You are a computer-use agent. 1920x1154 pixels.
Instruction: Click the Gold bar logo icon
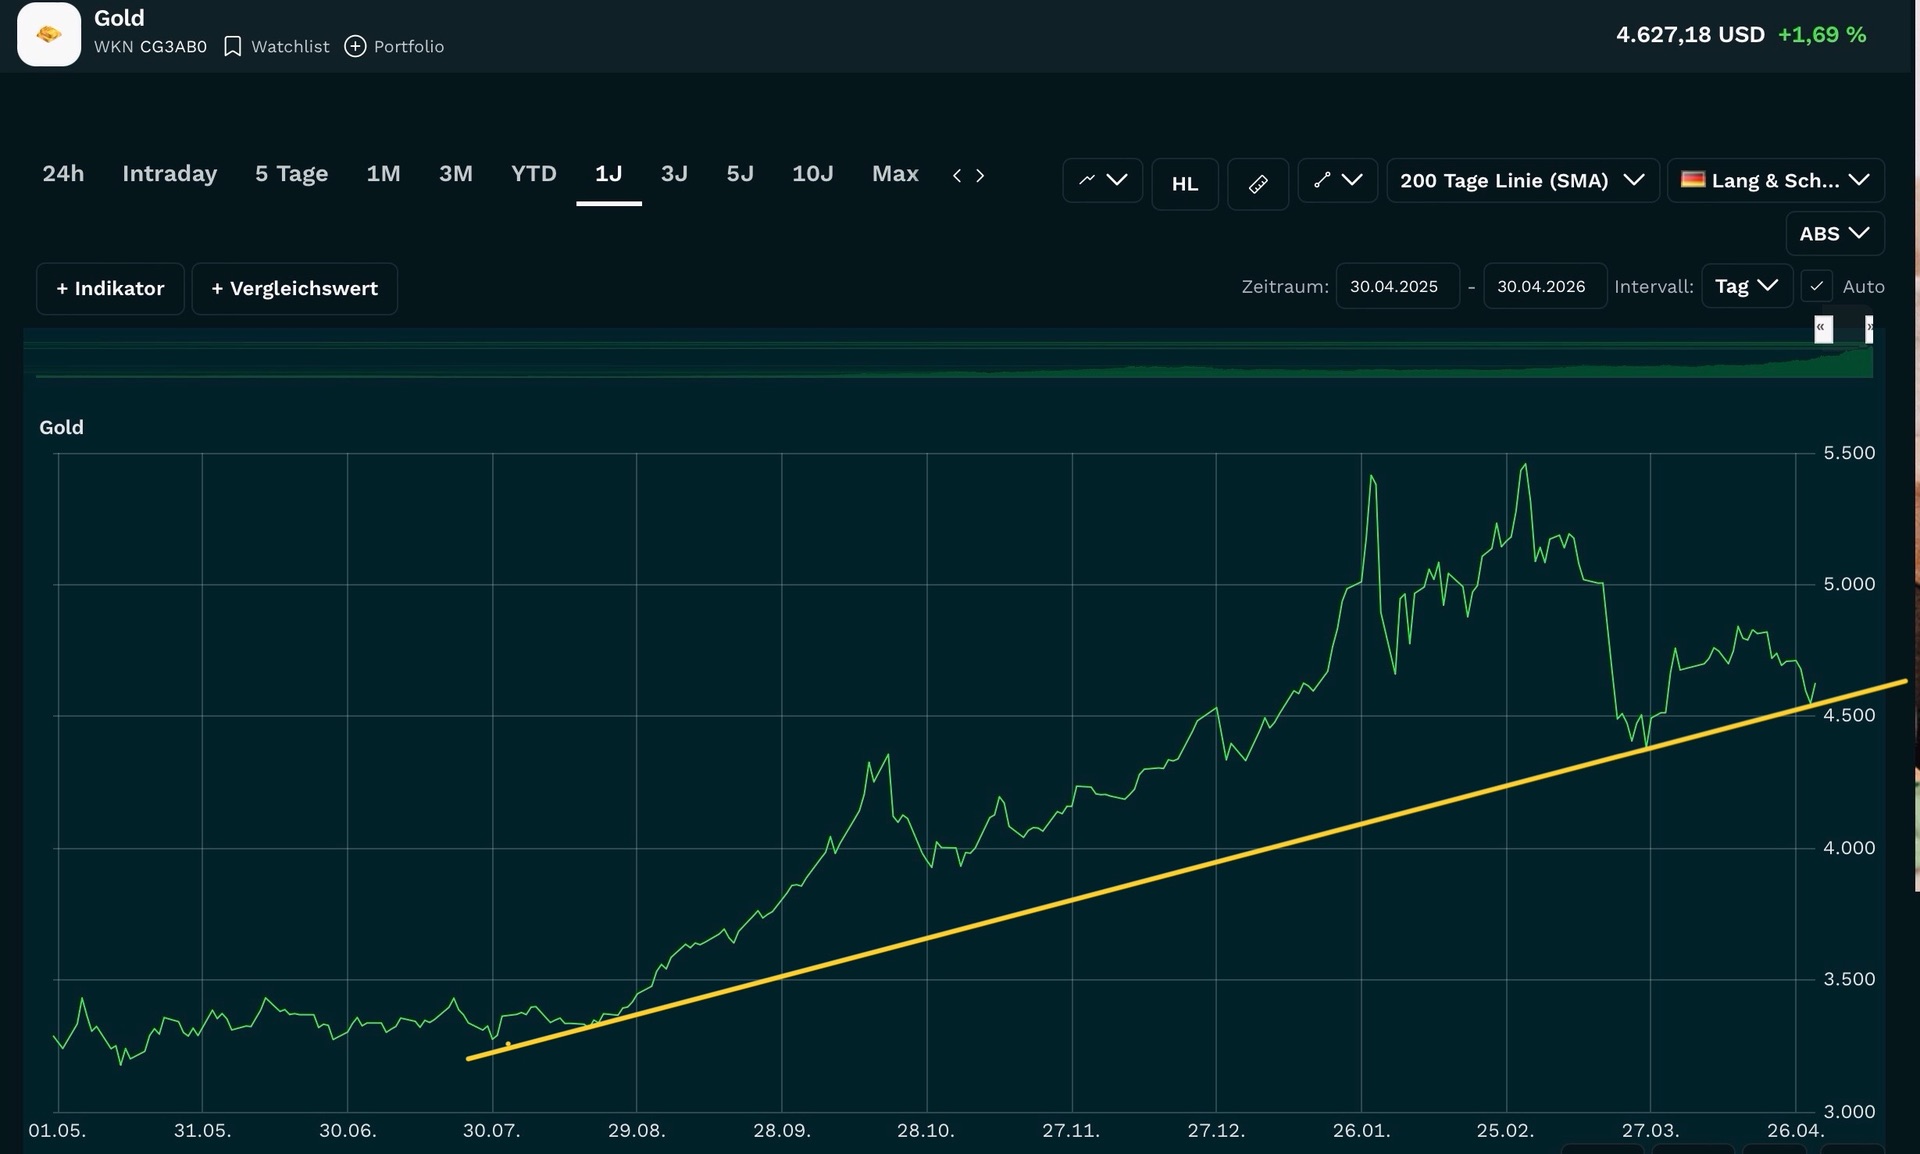(49, 34)
